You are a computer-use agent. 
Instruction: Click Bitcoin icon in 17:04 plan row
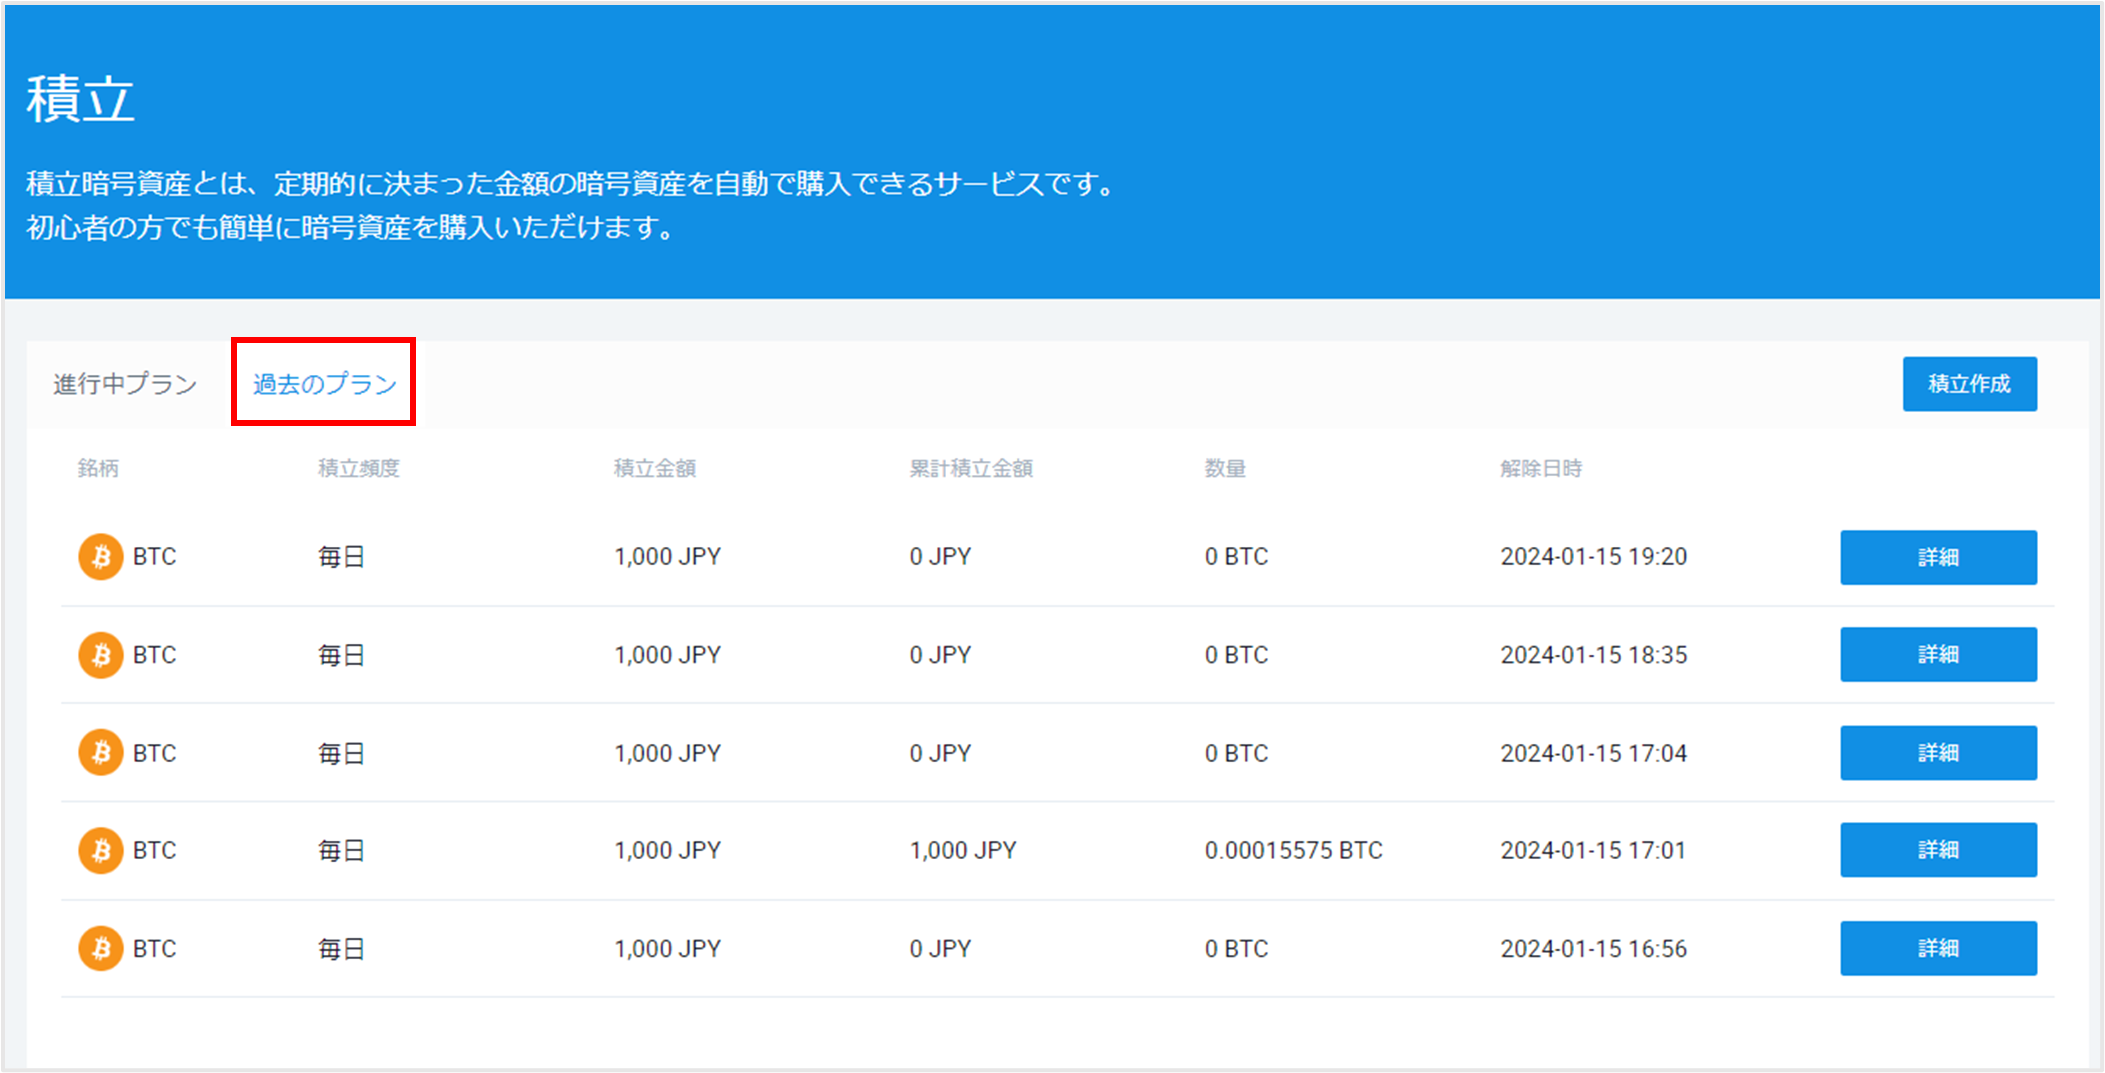coord(101,753)
